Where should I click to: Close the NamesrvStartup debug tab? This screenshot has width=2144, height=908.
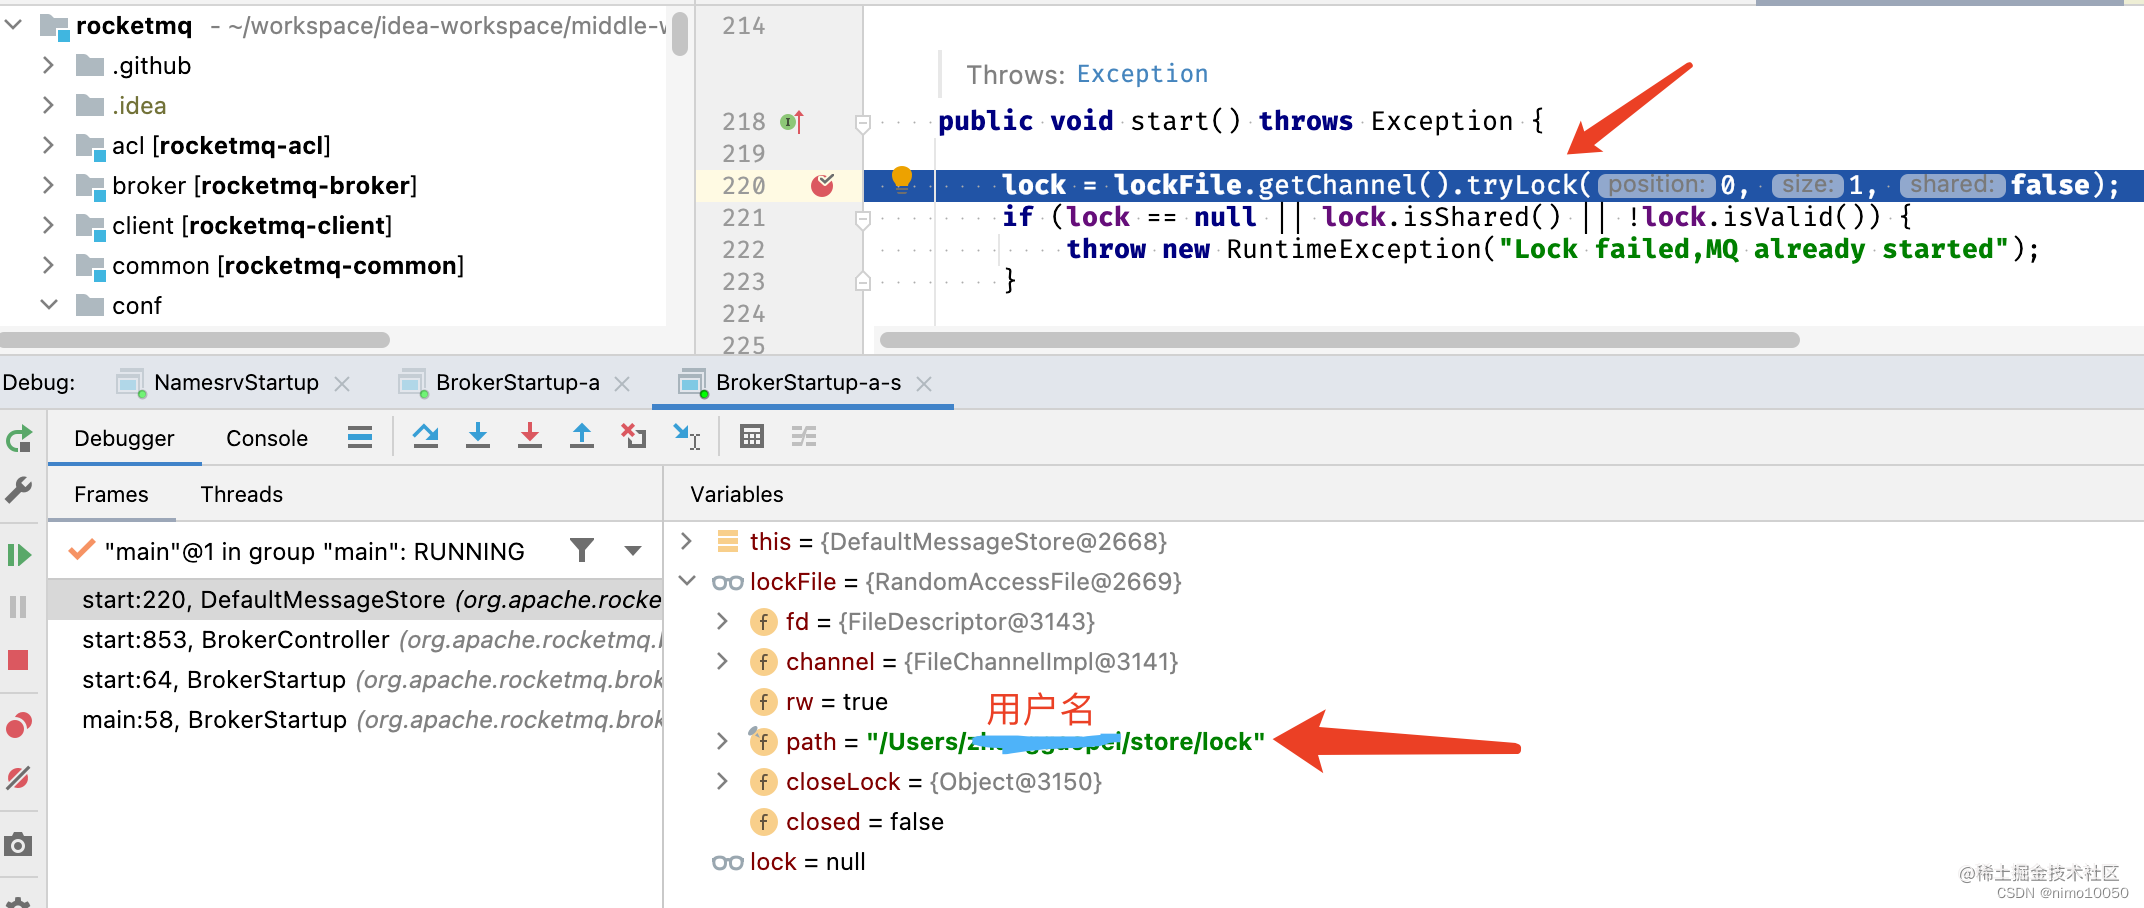(342, 384)
